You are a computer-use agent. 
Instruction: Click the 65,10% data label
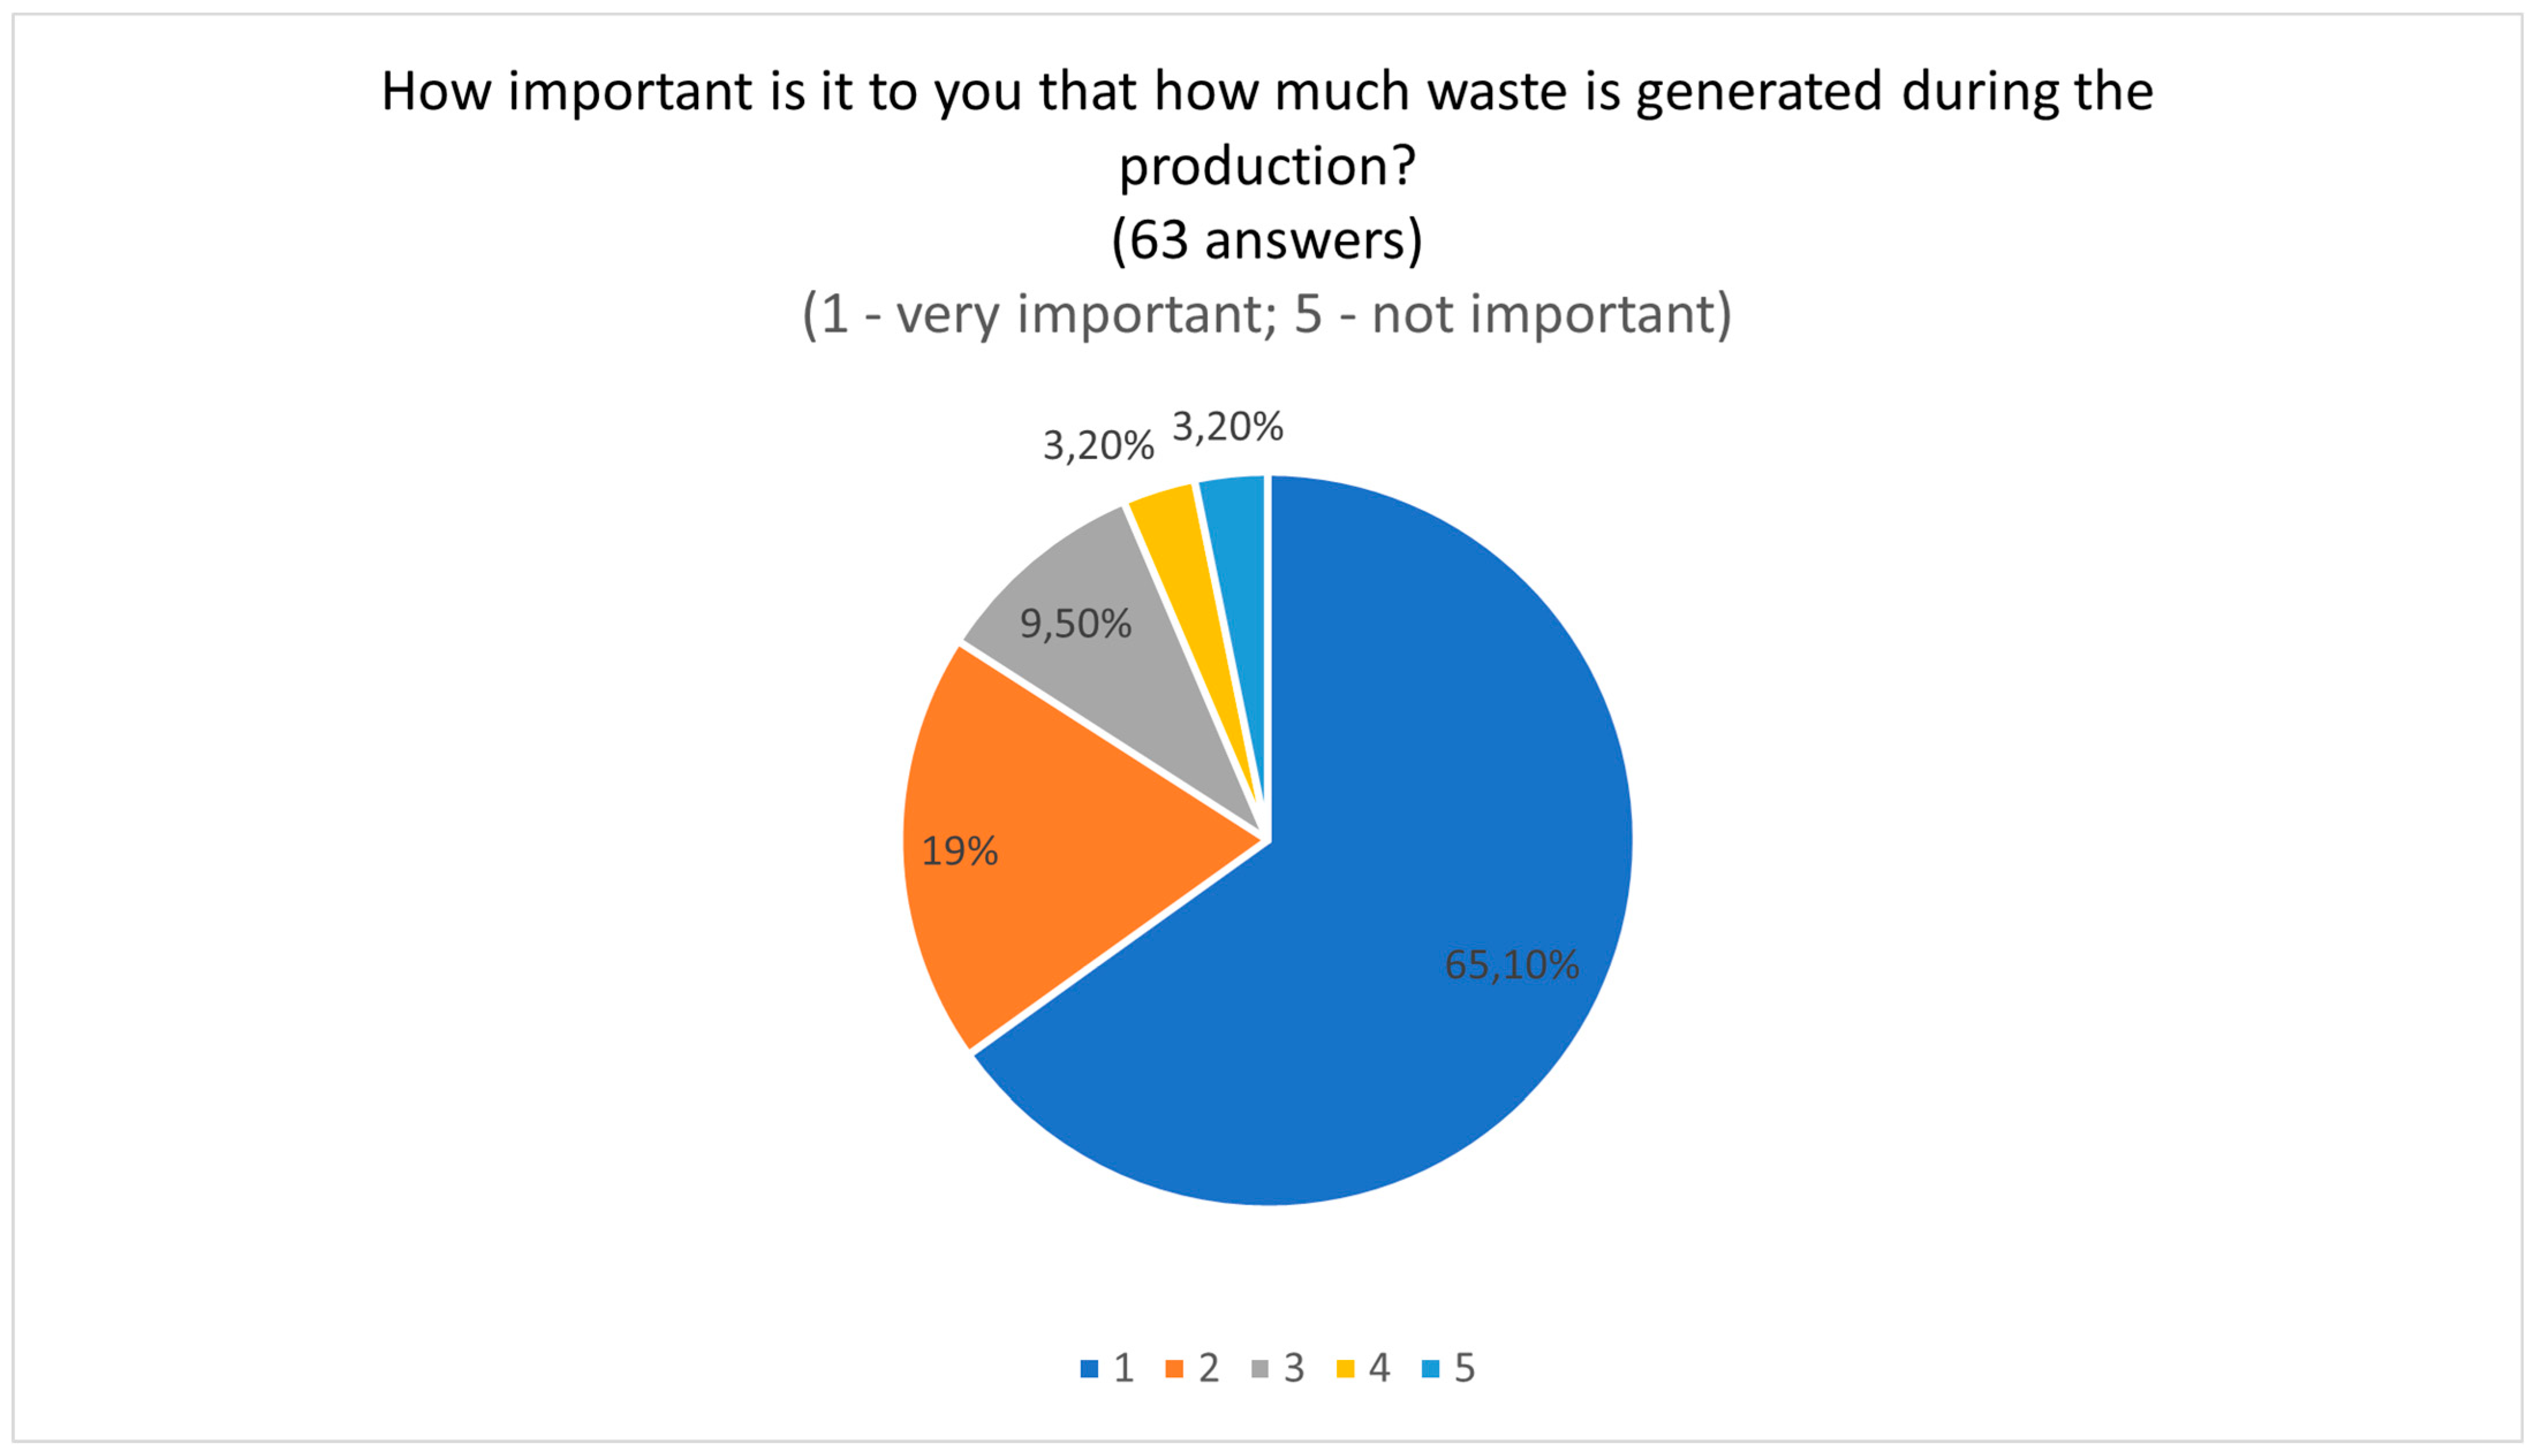pyautogui.click(x=1511, y=965)
